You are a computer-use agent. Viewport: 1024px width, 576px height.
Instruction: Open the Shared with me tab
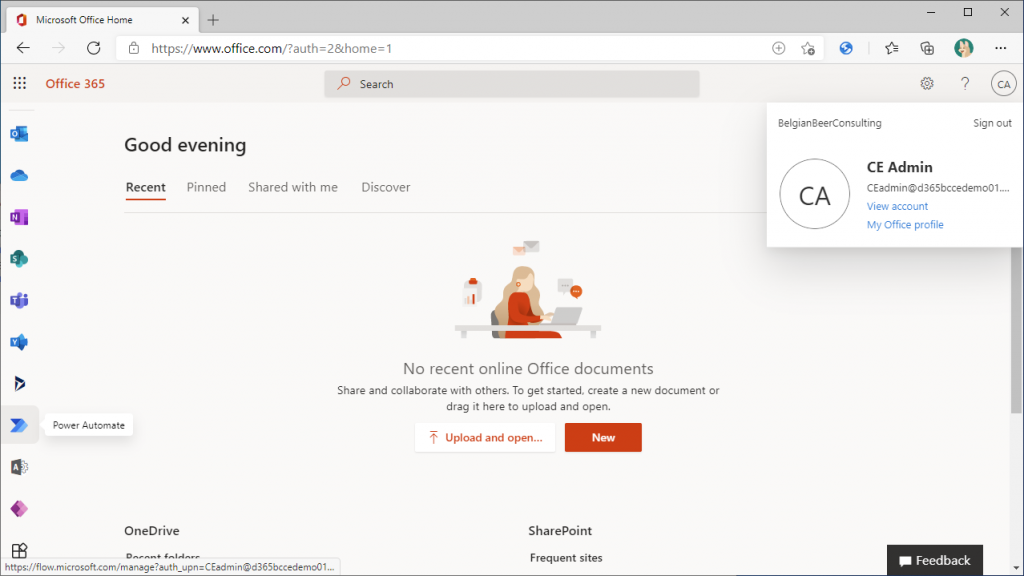click(x=293, y=187)
